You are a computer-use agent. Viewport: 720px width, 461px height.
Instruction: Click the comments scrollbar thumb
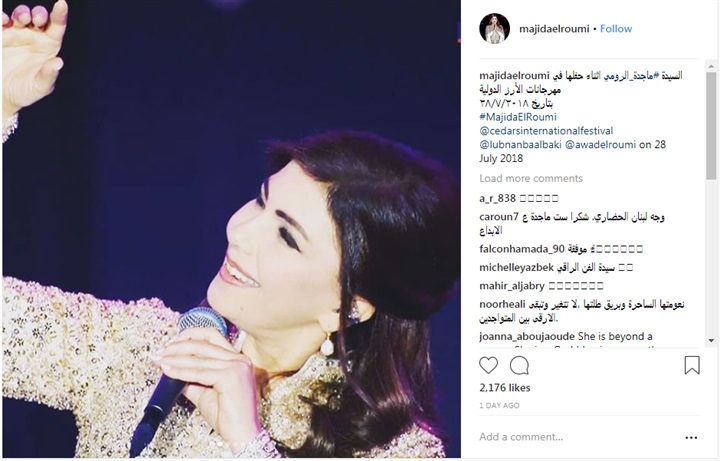coord(711,125)
